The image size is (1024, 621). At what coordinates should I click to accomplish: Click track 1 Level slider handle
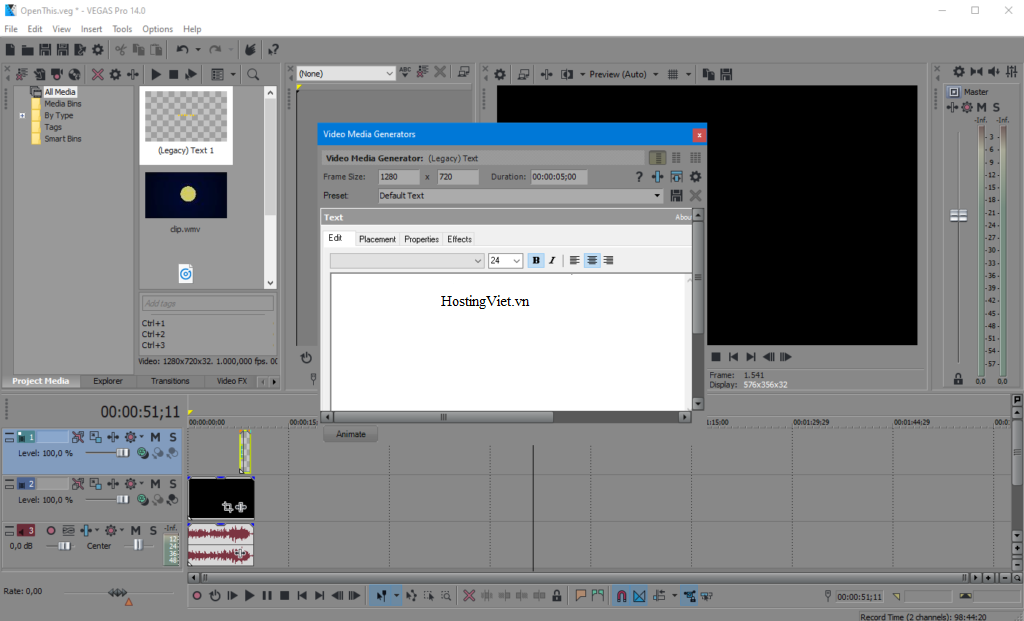123,453
